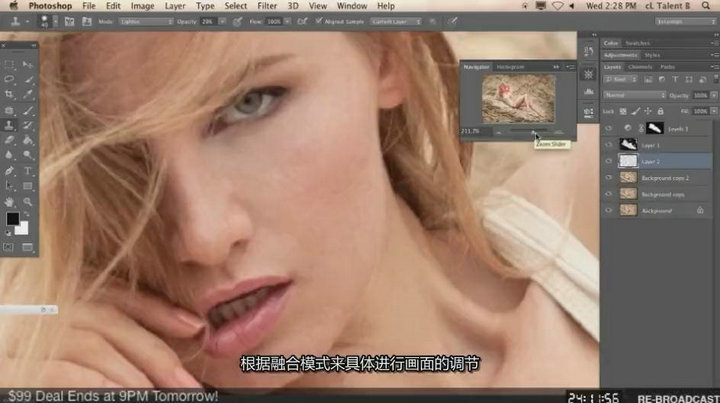Select the Blur tool
Image resolution: width=720 pixels, height=403 pixels.
9,155
